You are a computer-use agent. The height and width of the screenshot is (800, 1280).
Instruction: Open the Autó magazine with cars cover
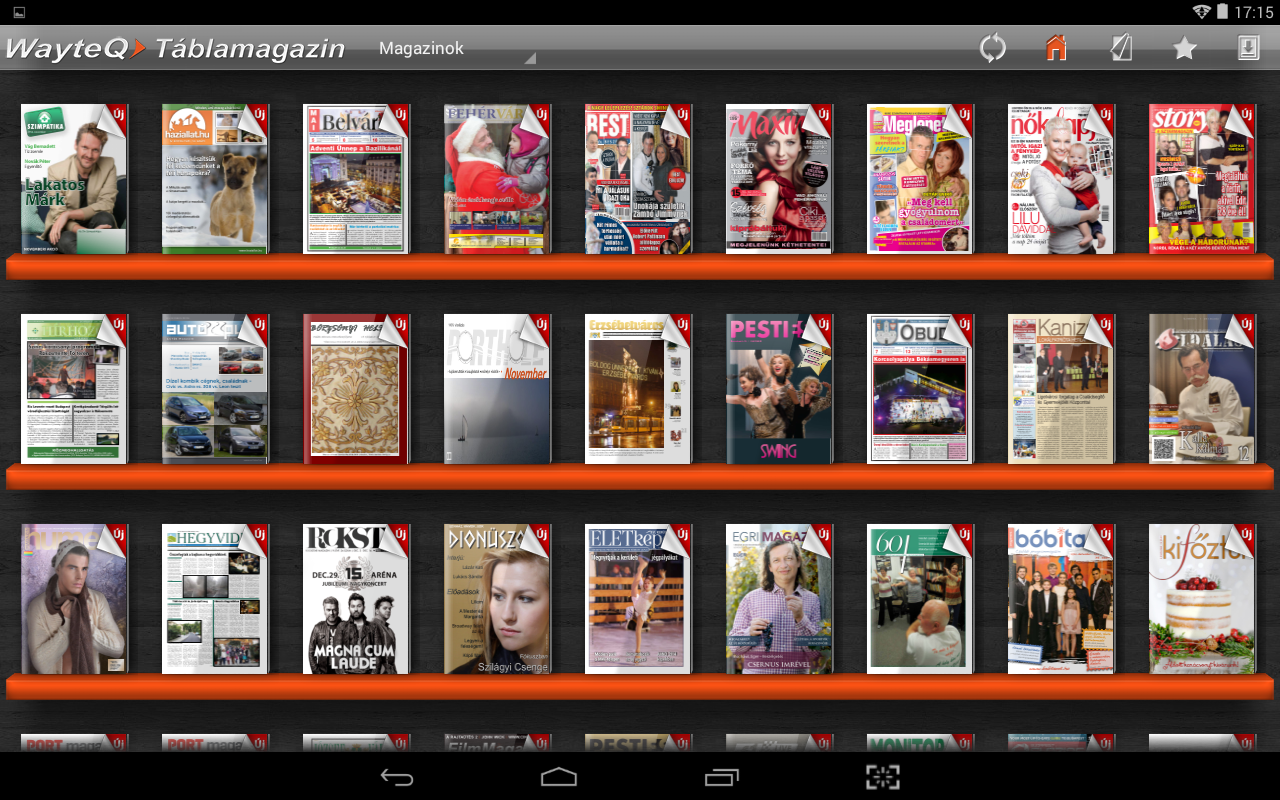(215, 389)
